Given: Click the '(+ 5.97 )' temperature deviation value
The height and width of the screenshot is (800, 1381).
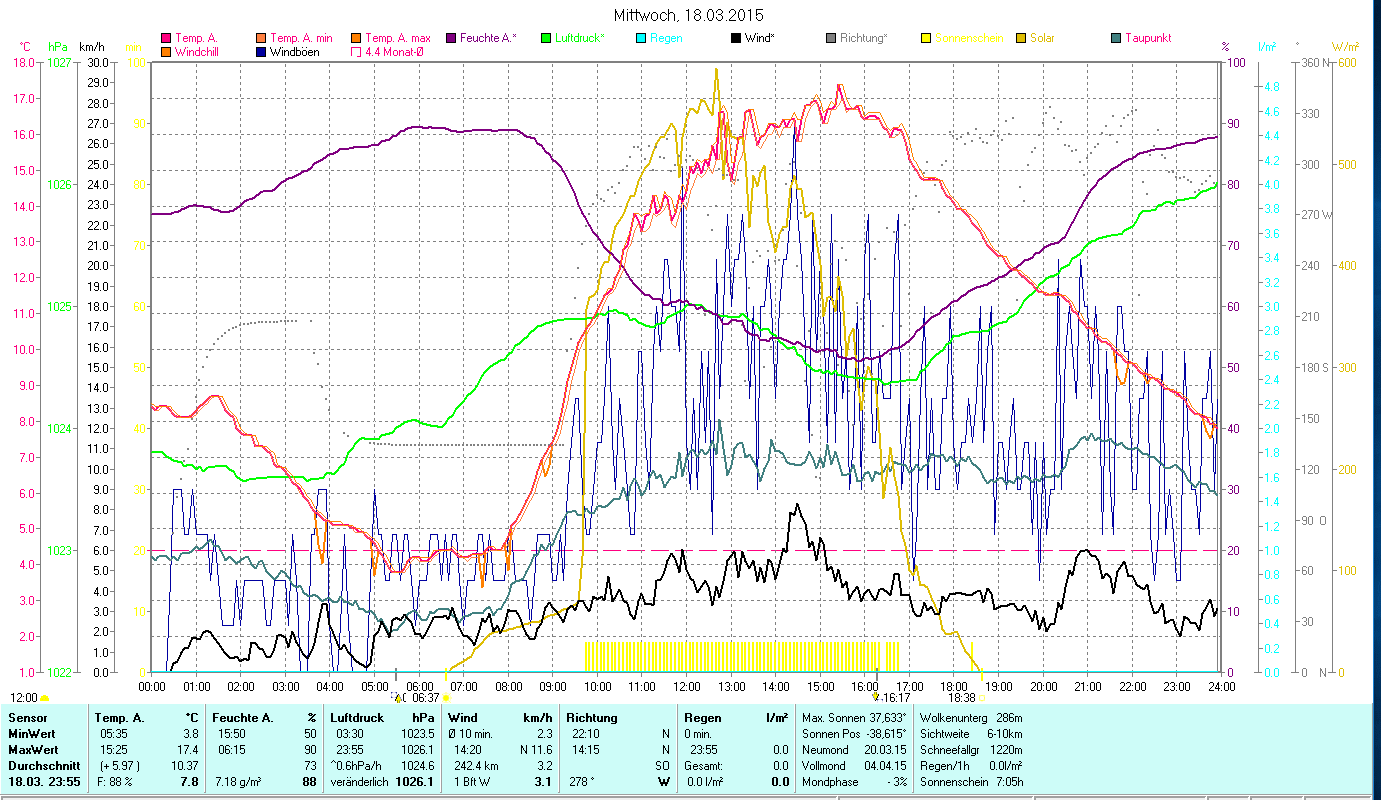Looking at the screenshot, I should click(x=118, y=766).
